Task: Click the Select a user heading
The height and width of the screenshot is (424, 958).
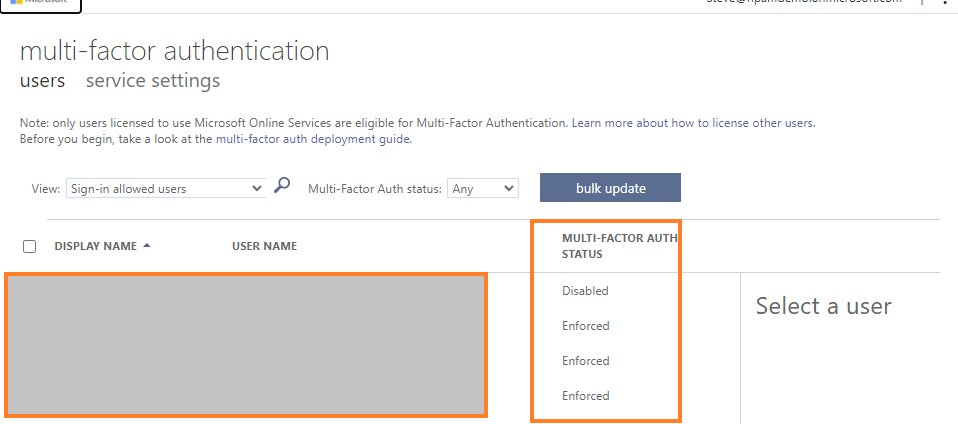Action: [824, 305]
